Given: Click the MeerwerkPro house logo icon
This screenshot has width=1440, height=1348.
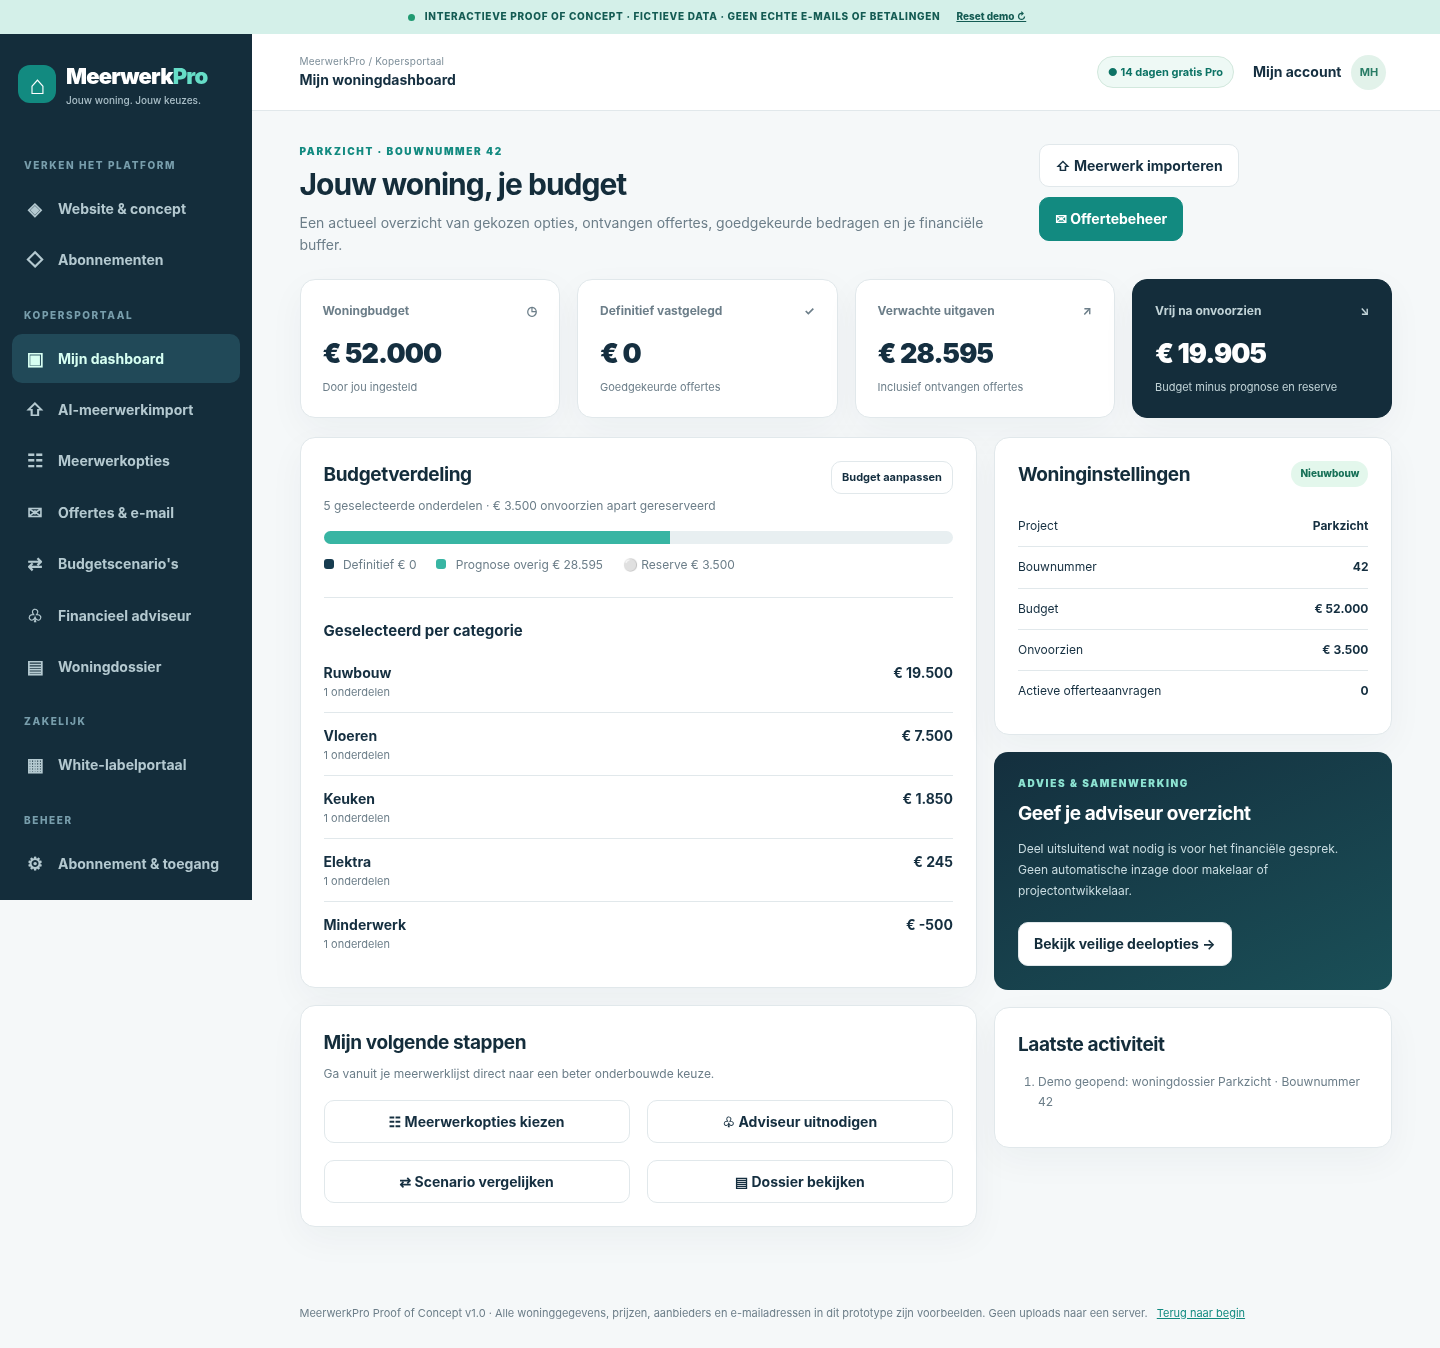Looking at the screenshot, I should tap(37, 84).
